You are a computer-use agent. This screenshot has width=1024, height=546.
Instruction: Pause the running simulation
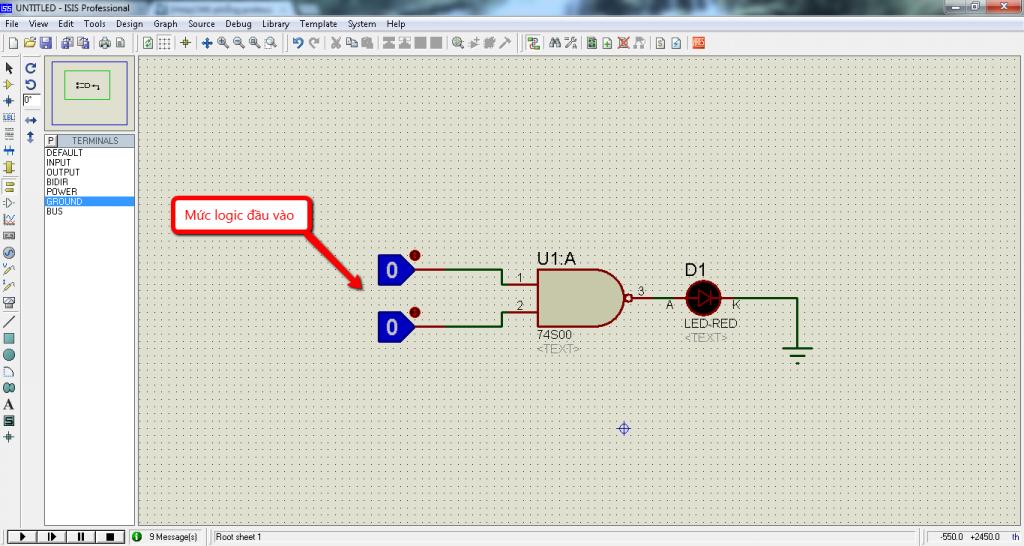click(81, 537)
